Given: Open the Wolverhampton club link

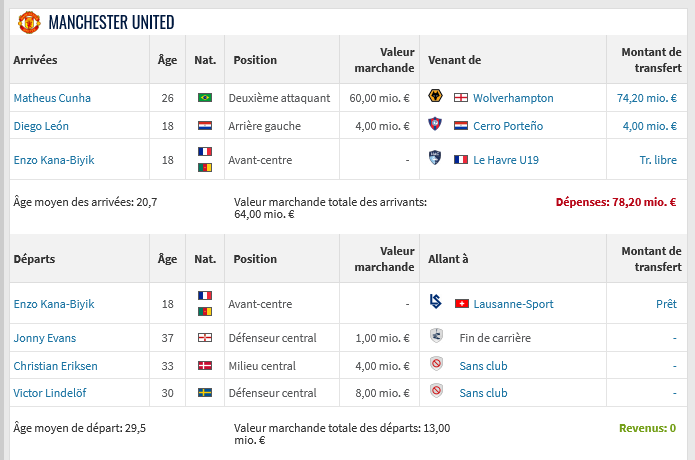Looking at the screenshot, I should tap(513, 98).
